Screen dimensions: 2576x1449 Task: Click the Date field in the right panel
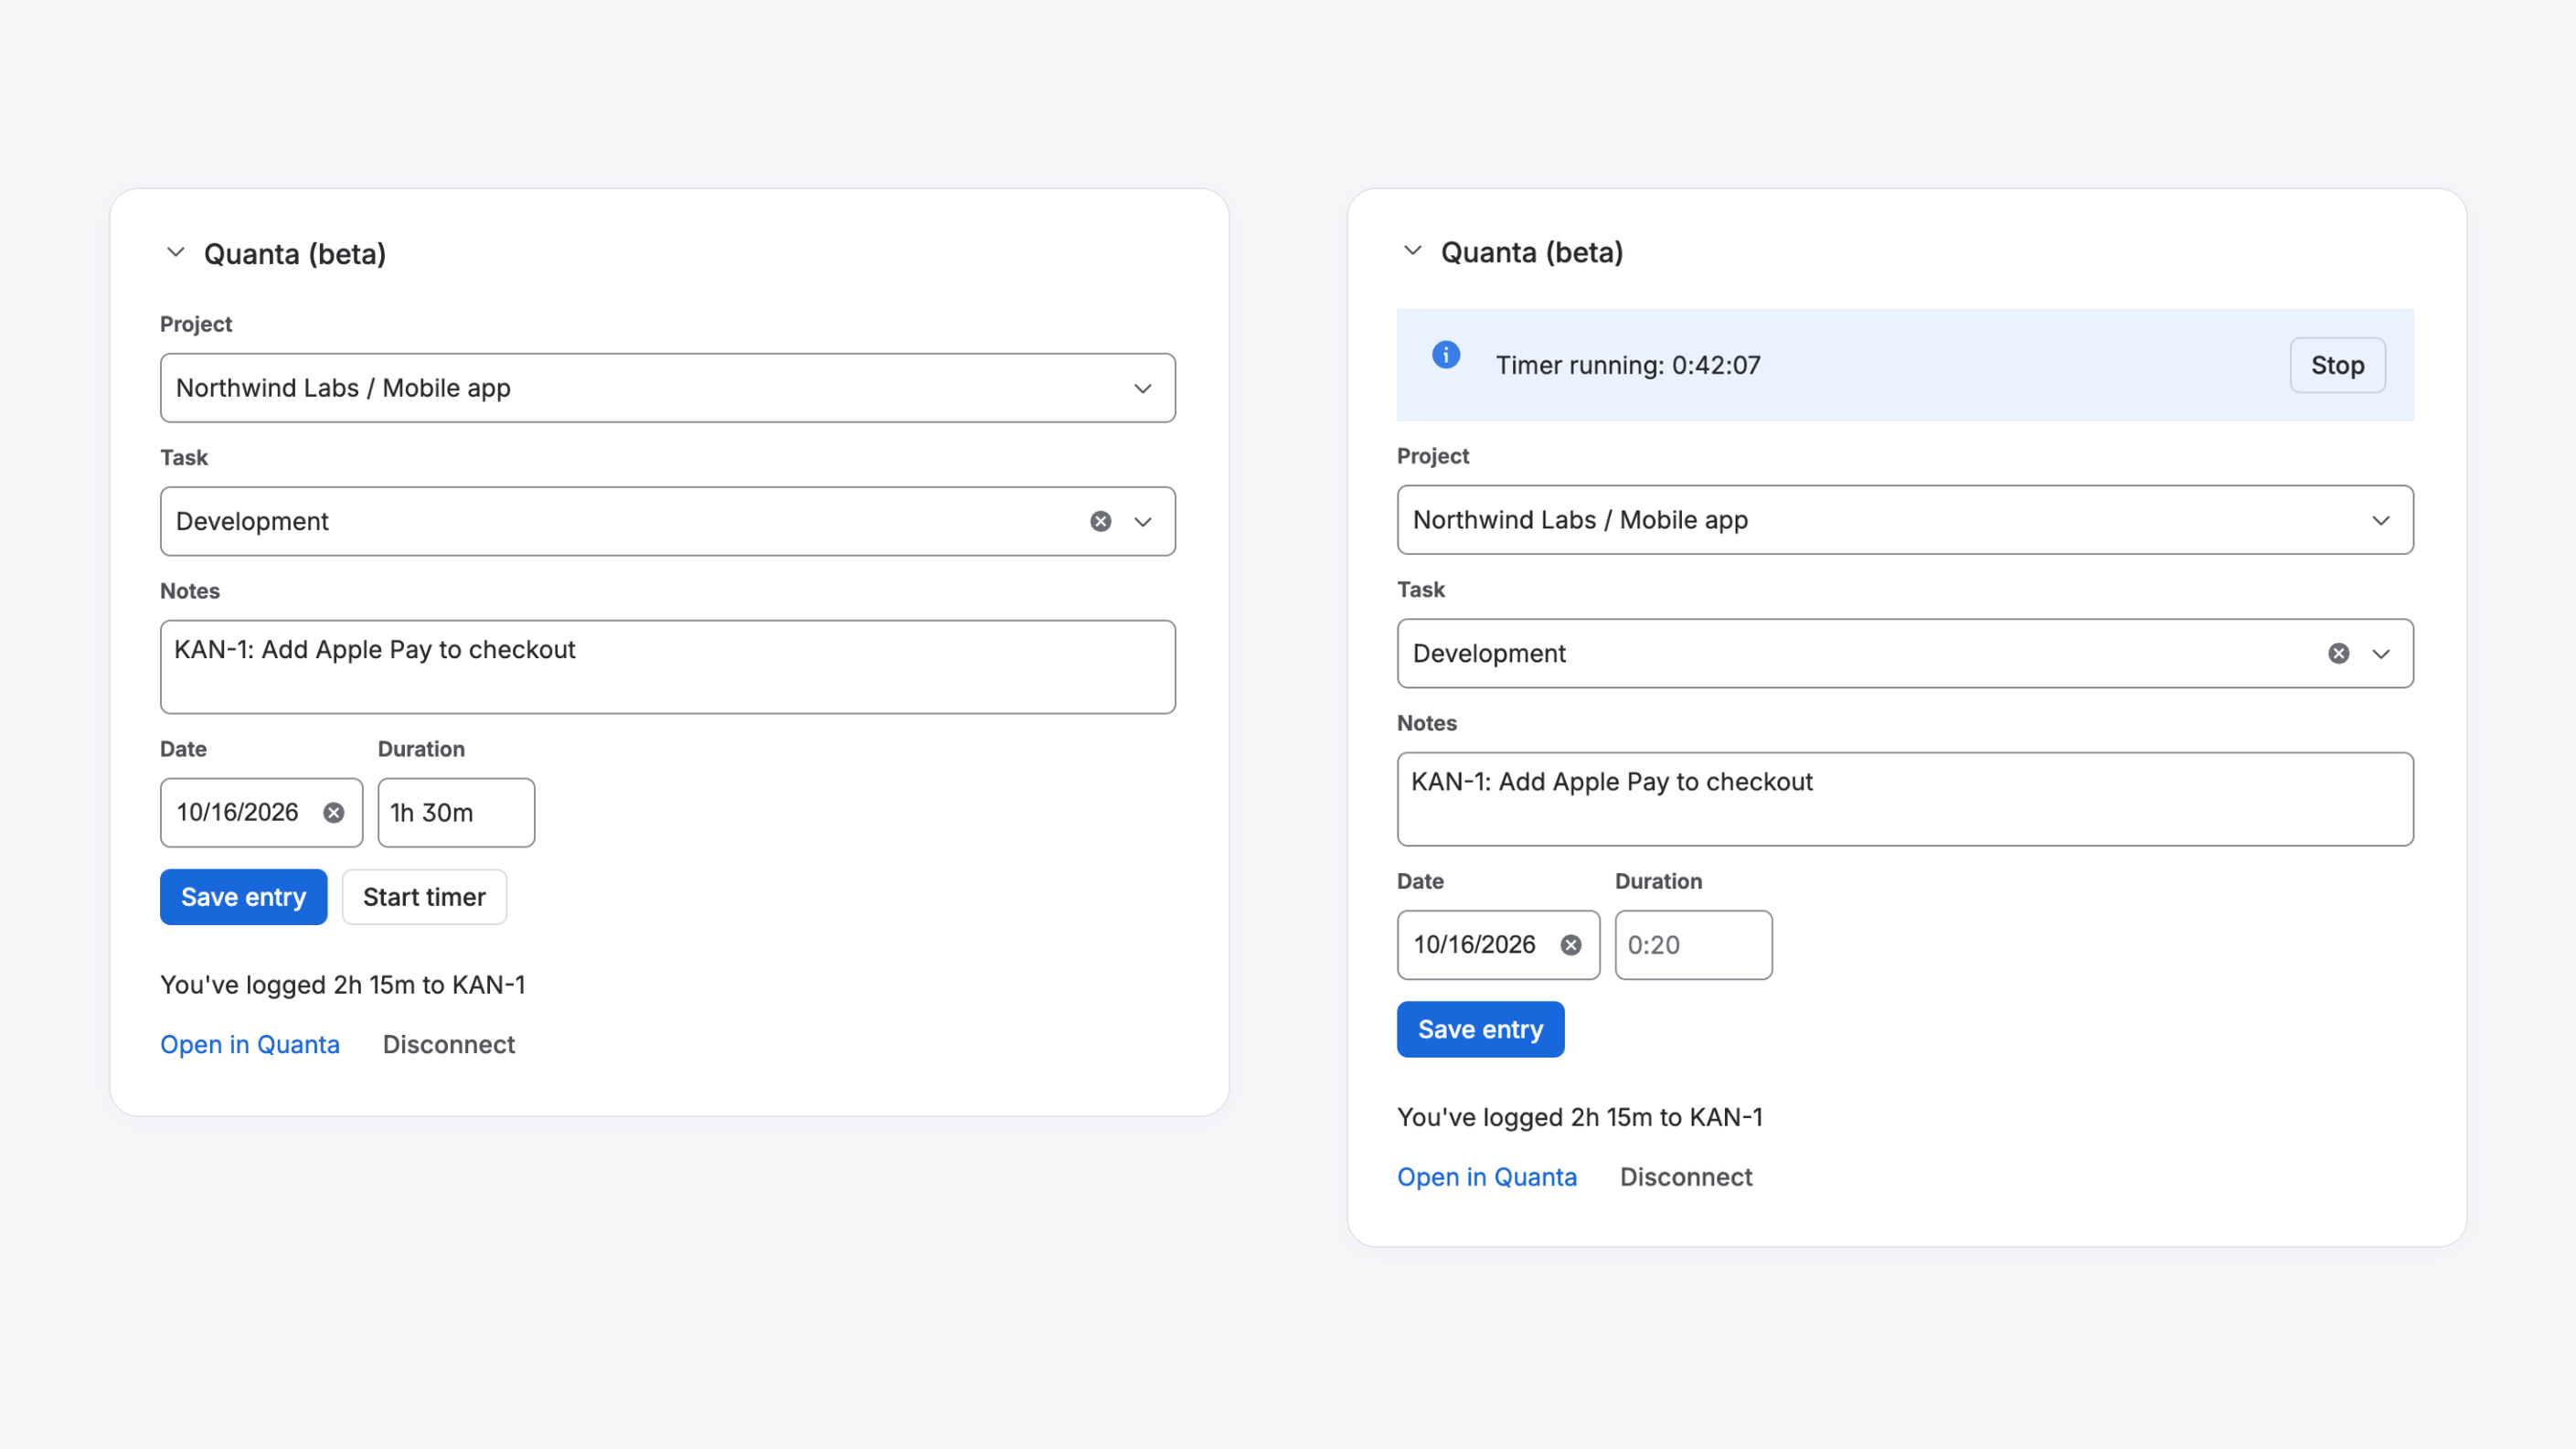[1498, 945]
